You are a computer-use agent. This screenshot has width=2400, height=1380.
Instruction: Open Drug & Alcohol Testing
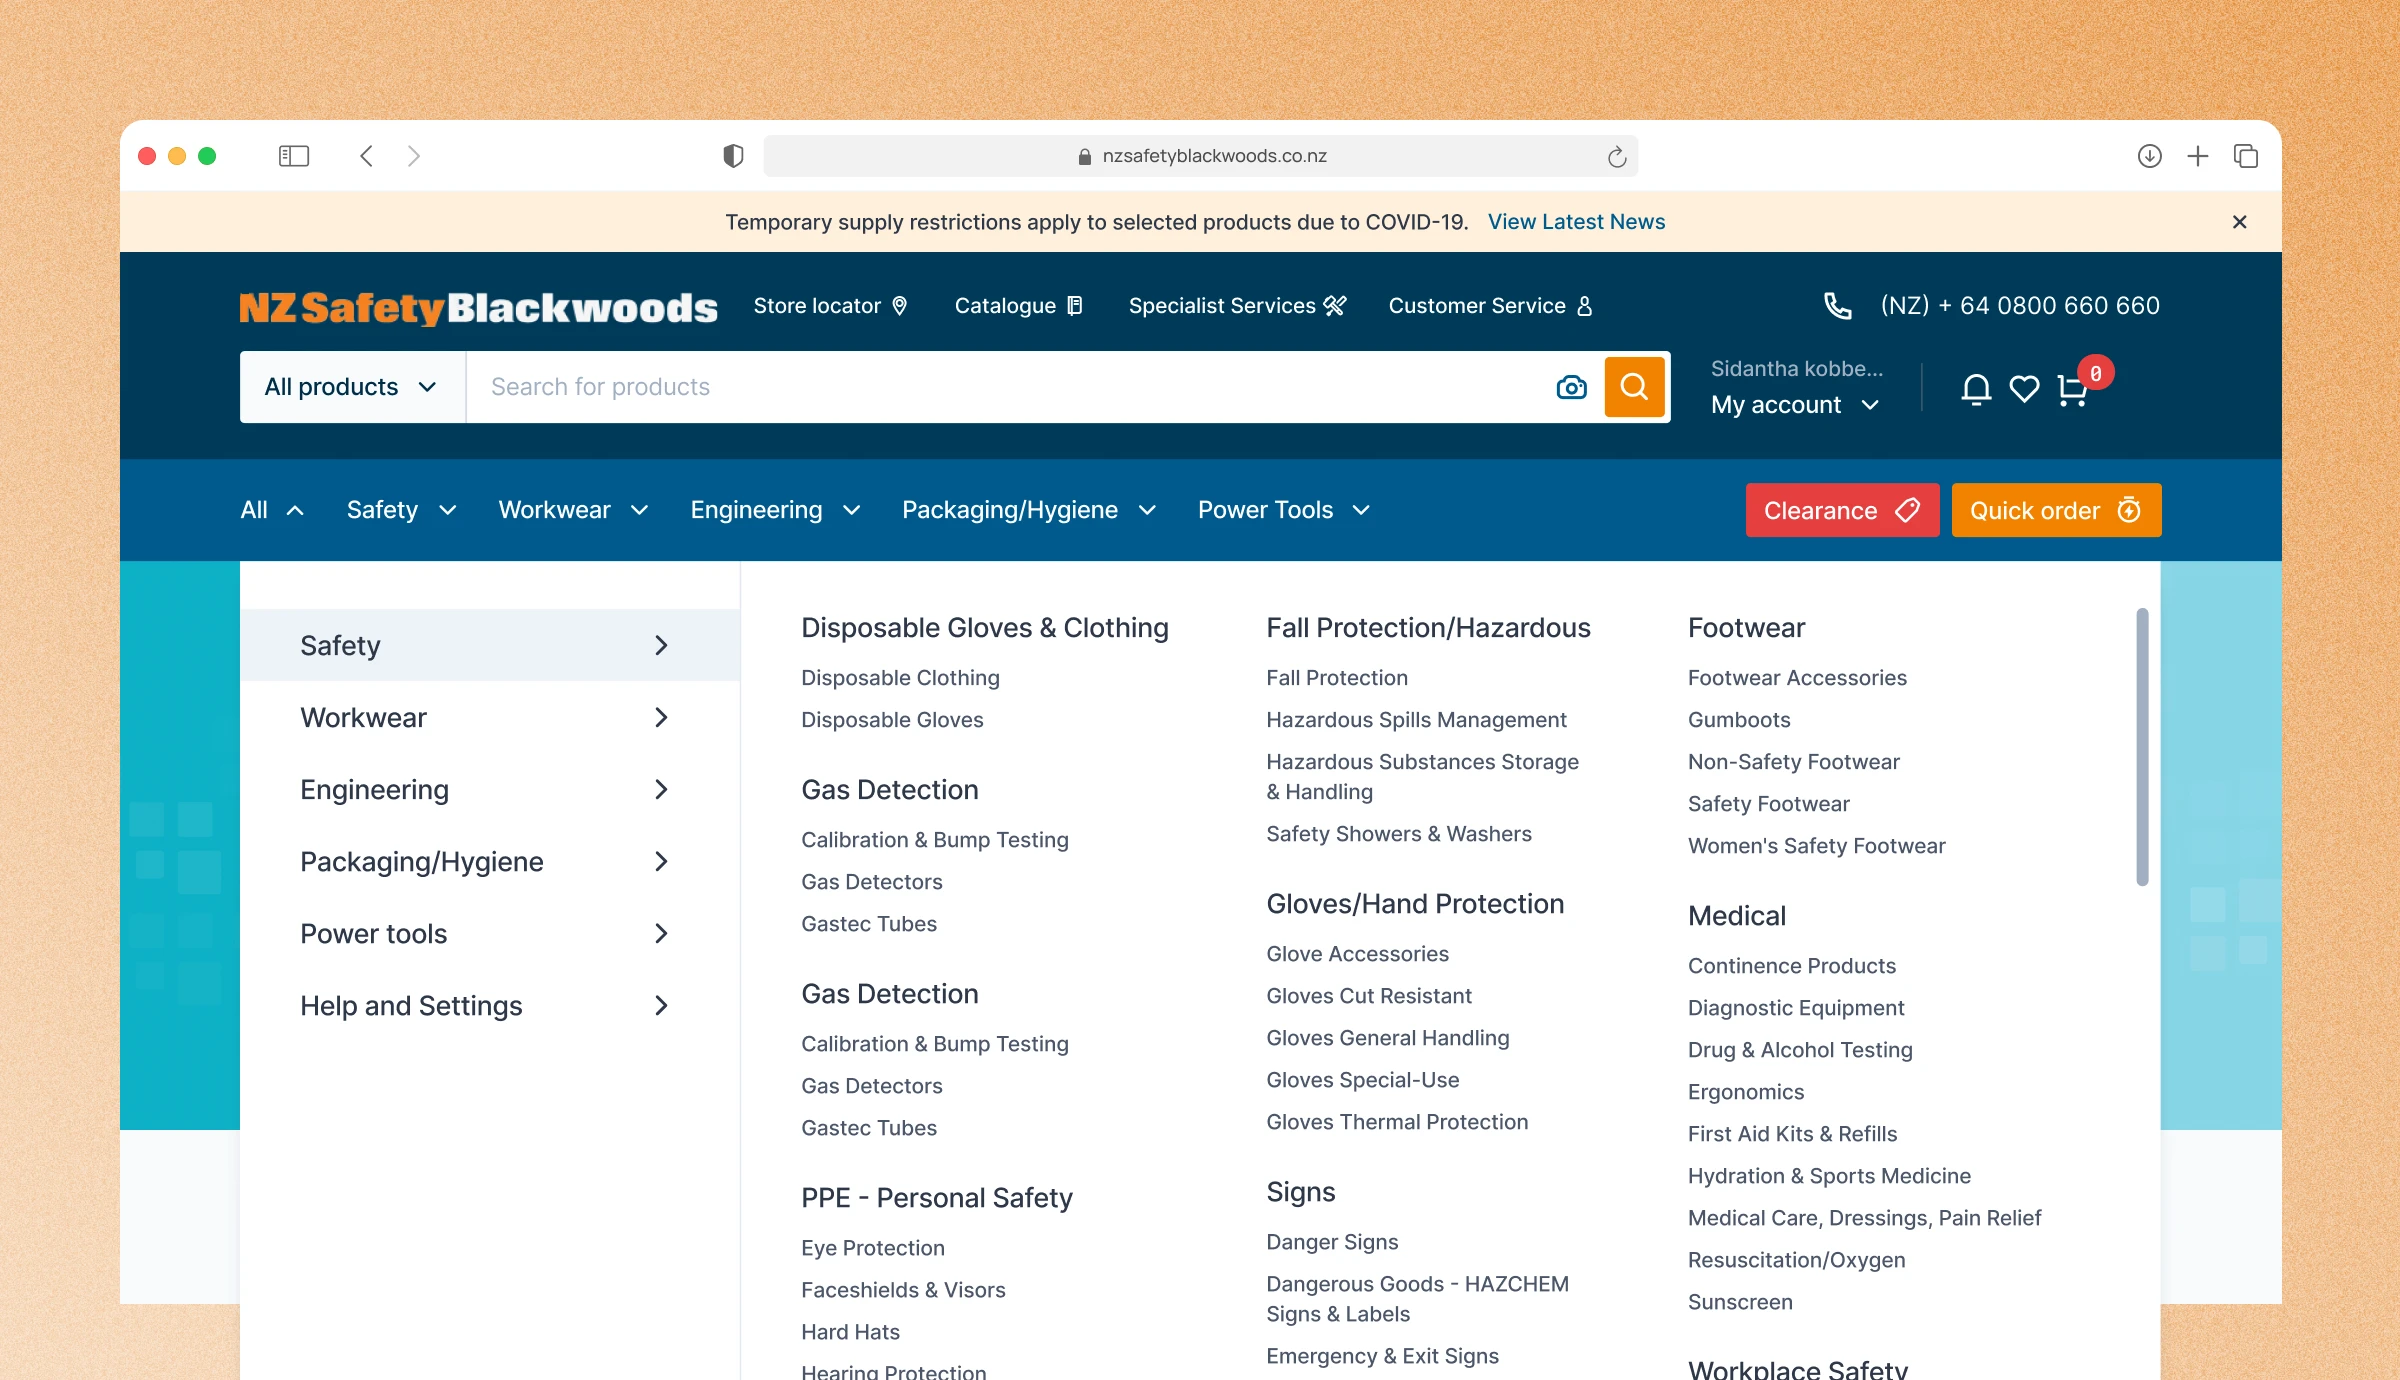(1800, 1050)
